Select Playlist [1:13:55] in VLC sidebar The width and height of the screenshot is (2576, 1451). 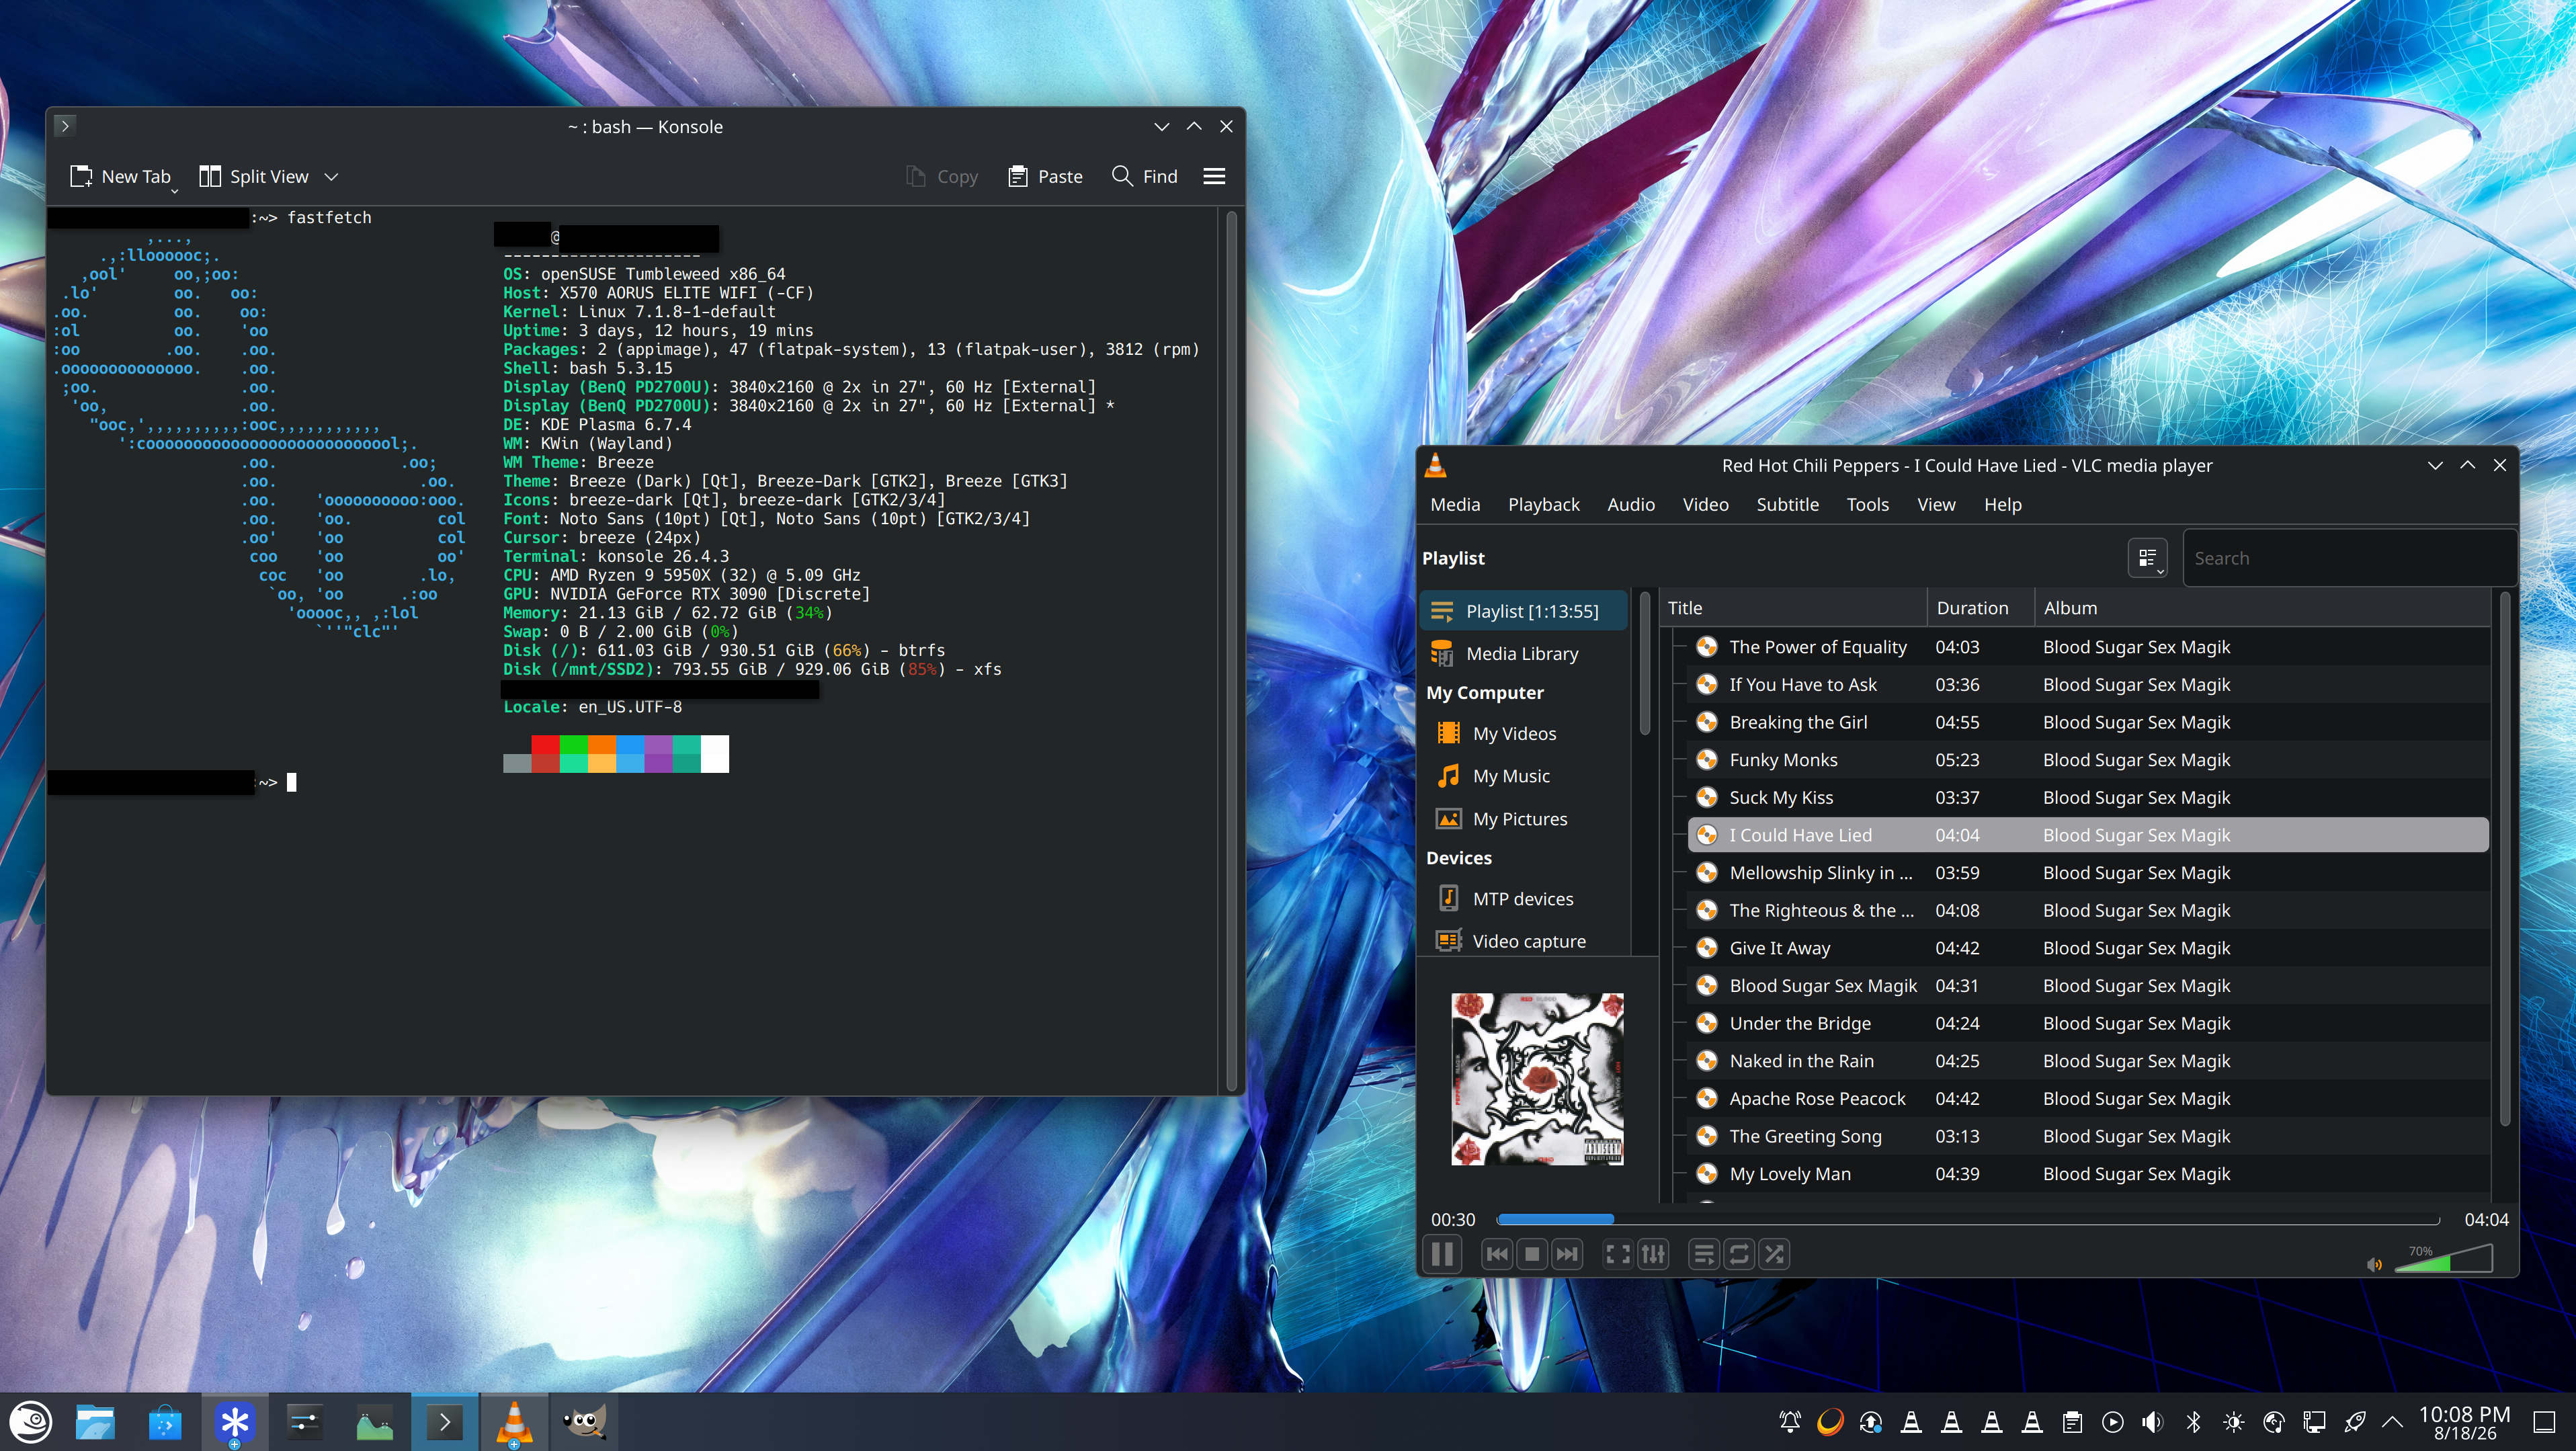1523,611
